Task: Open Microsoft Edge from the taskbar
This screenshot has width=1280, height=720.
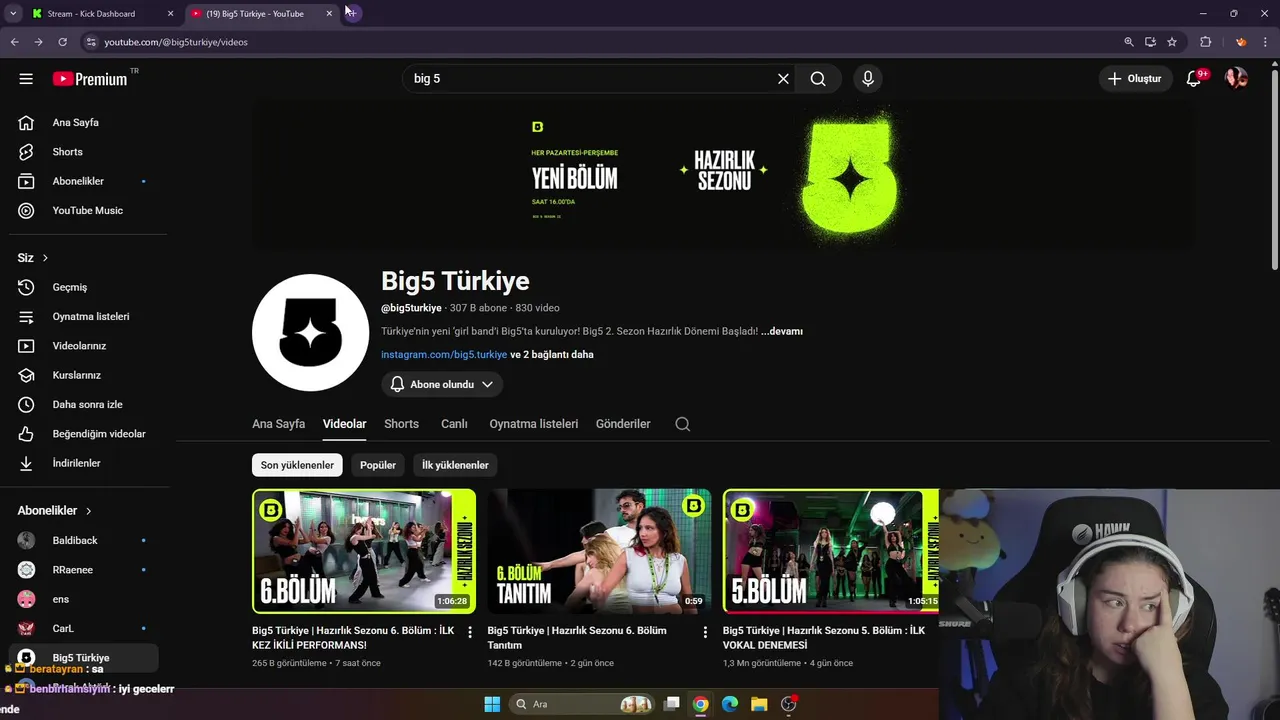Action: tap(729, 704)
